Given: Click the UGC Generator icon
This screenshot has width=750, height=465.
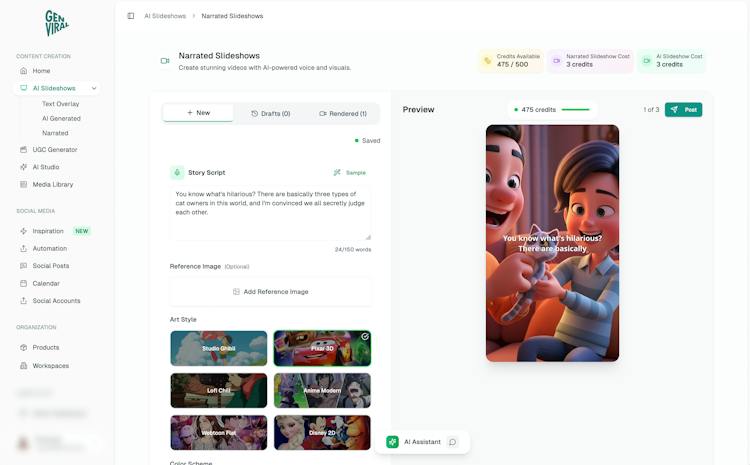Looking at the screenshot, I should (x=23, y=149).
